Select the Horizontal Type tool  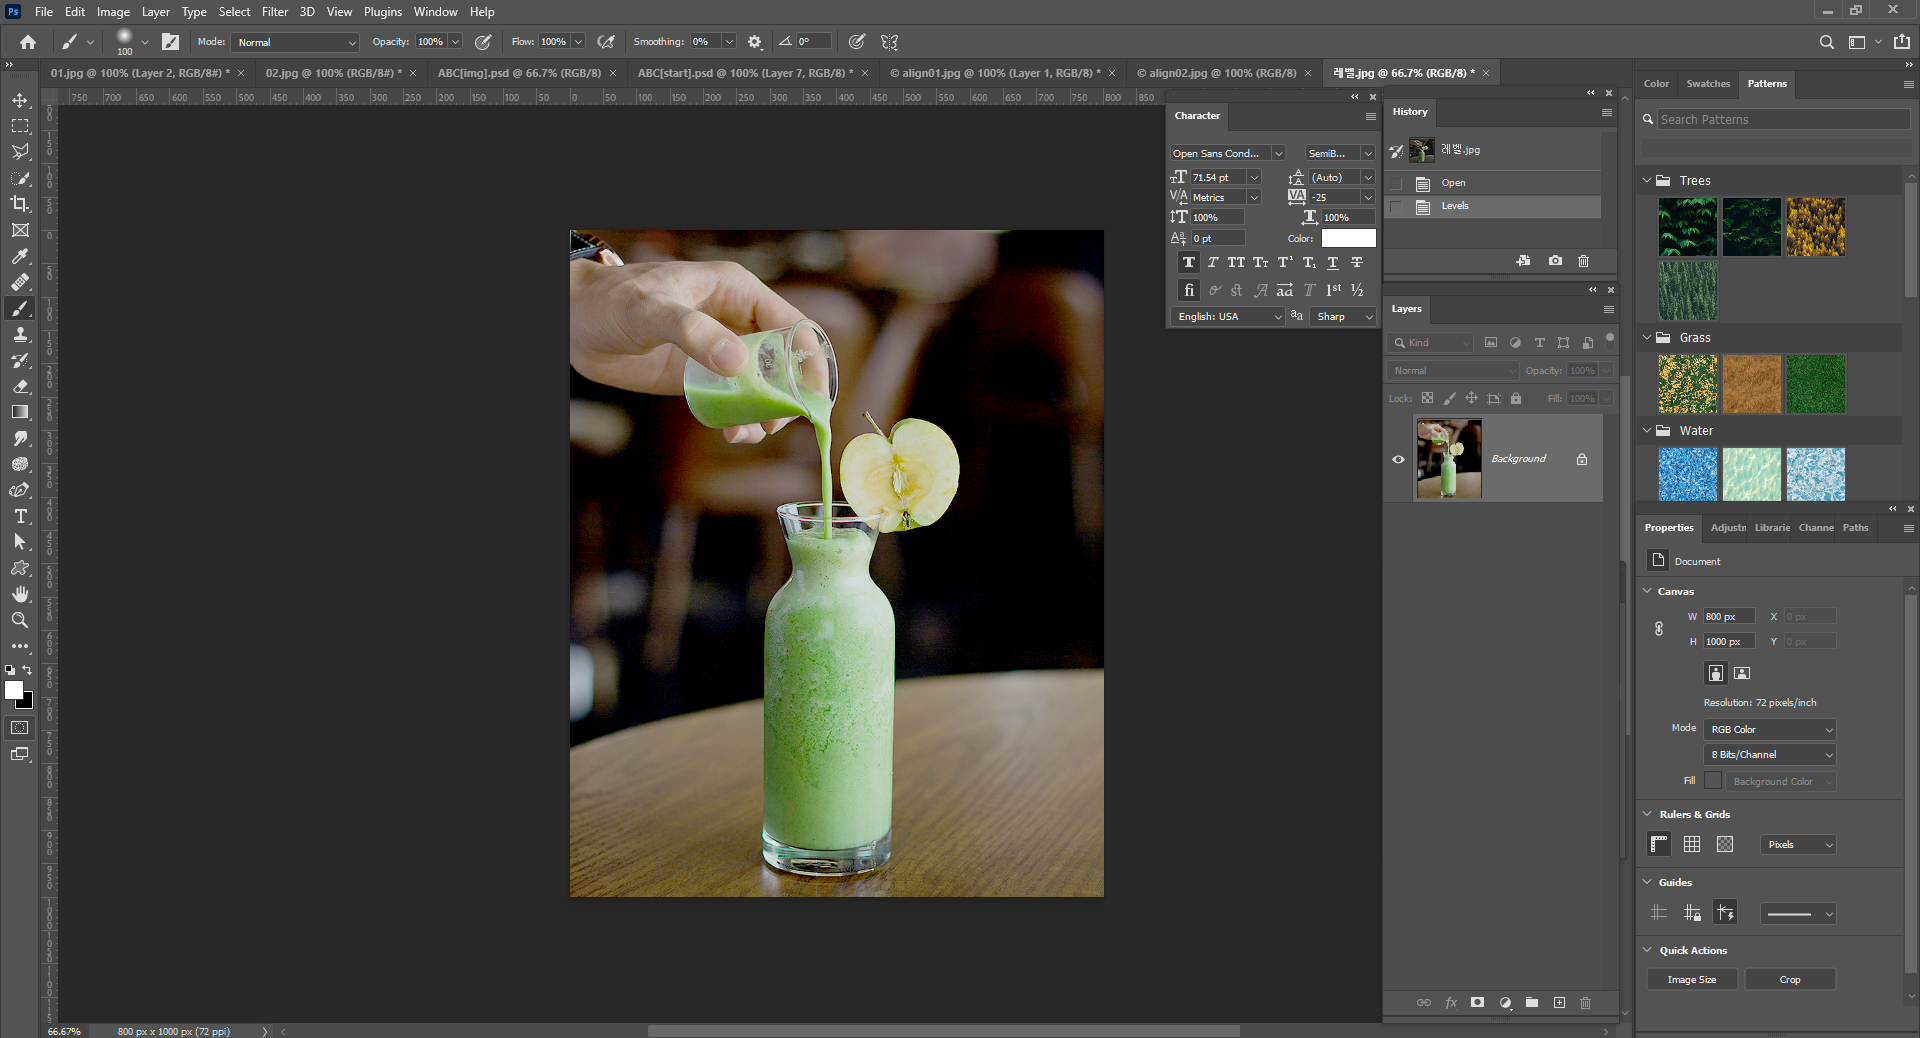(20, 516)
